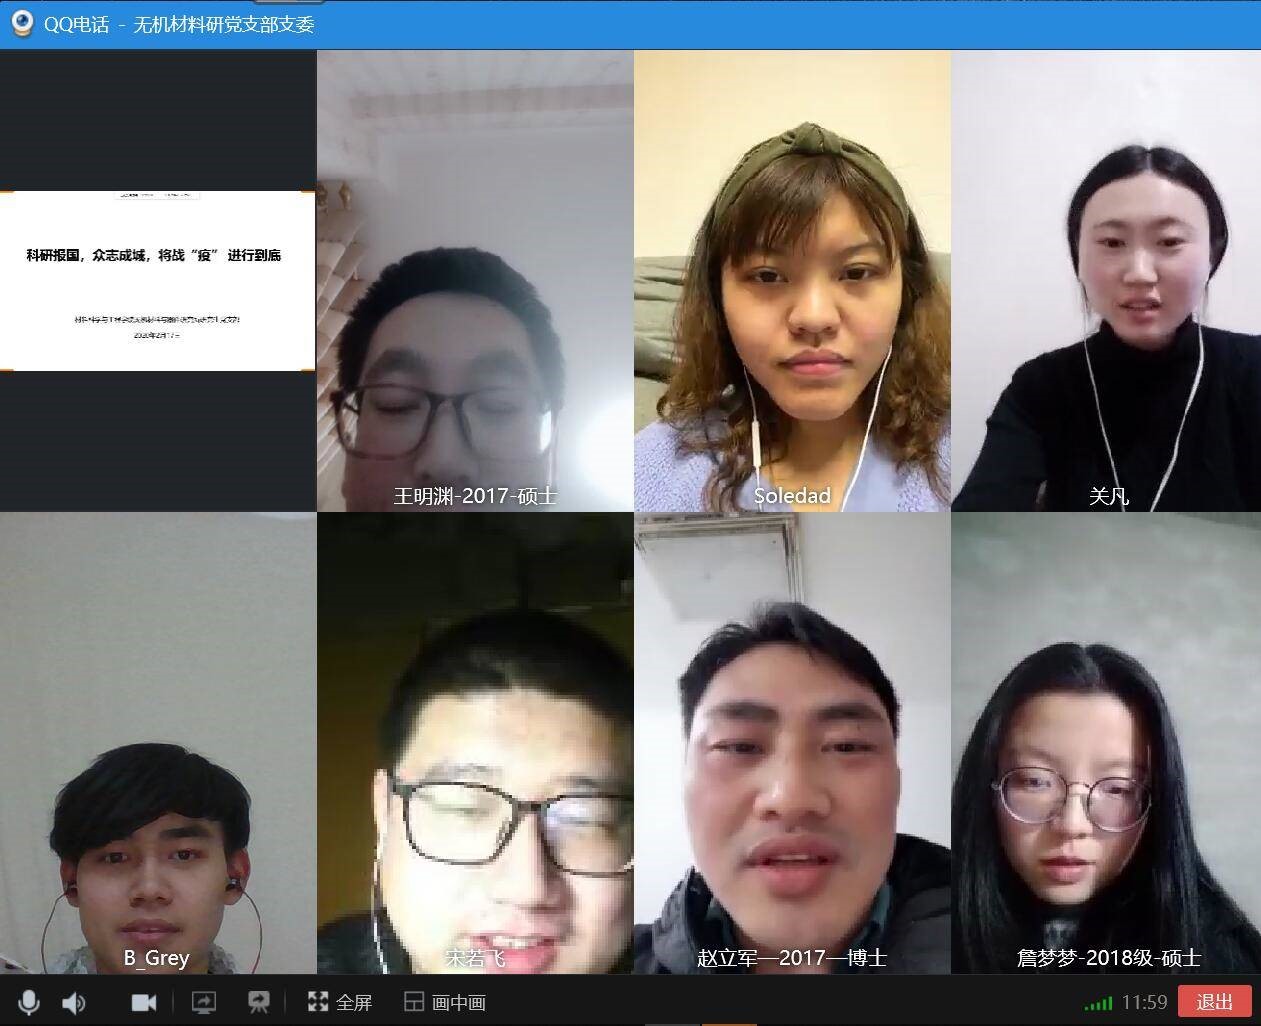The width and height of the screenshot is (1261, 1026).
Task: Select B_Grey's video tile
Action: (x=158, y=743)
